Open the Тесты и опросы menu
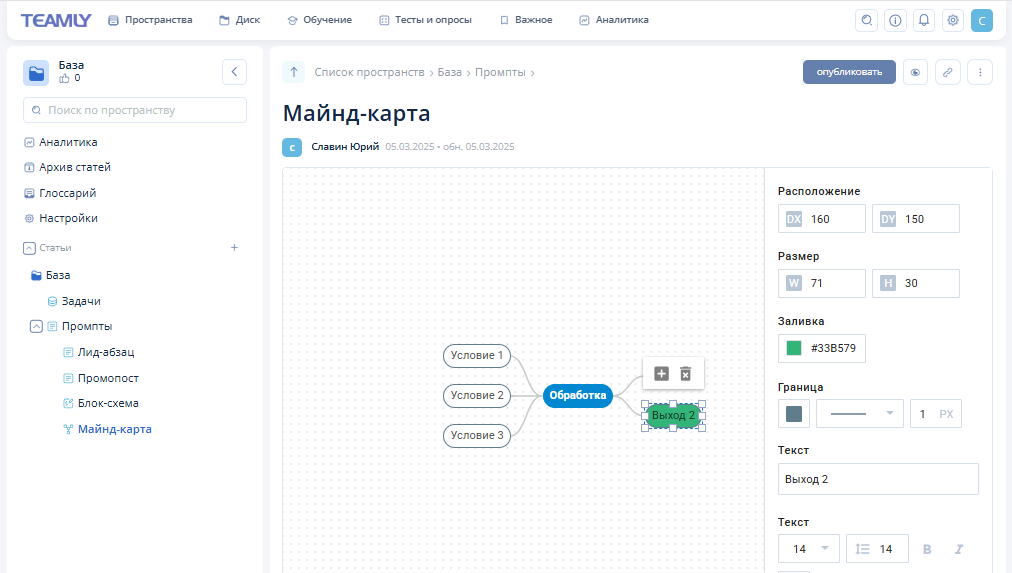 (x=425, y=20)
